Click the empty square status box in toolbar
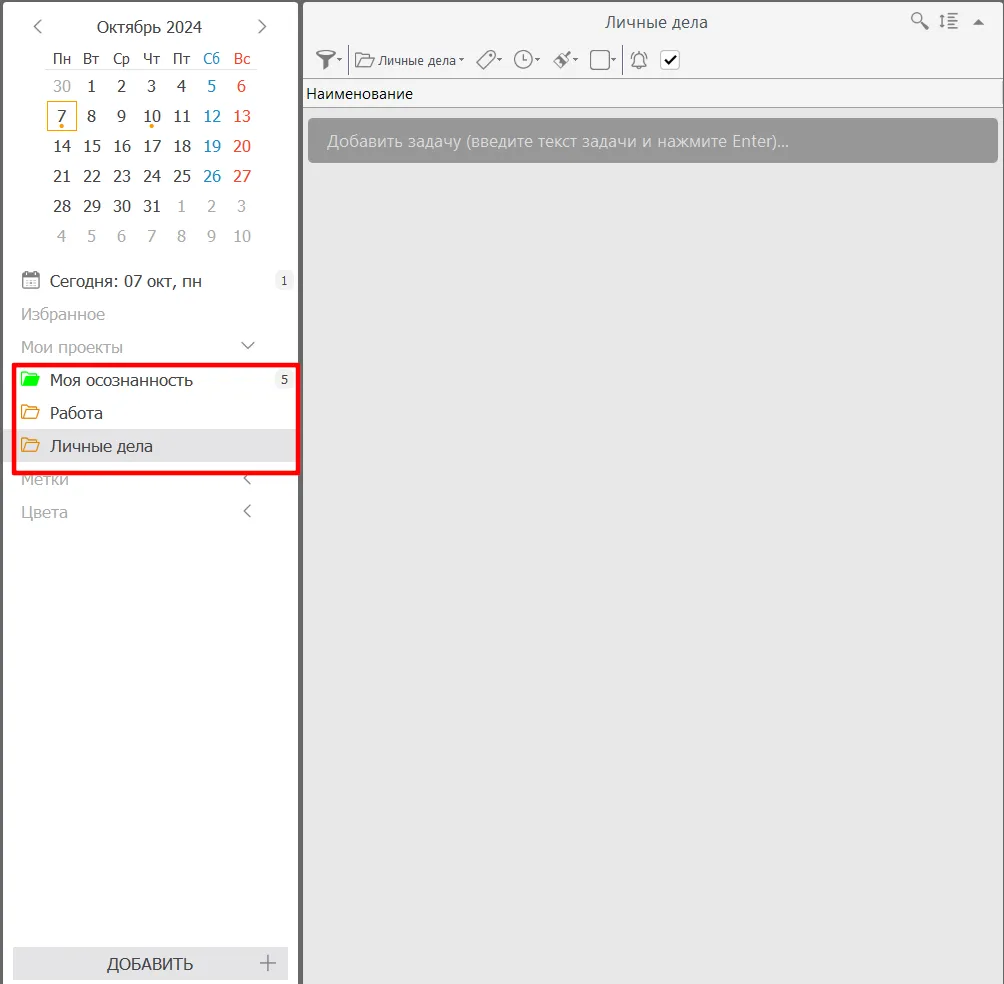 coord(601,60)
